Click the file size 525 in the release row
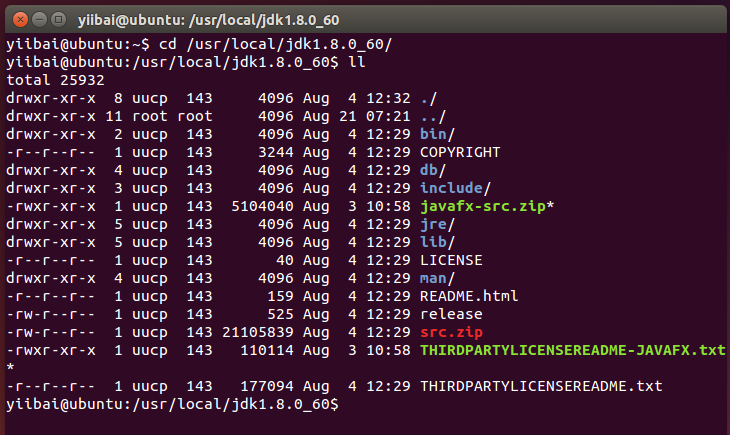This screenshot has height=435, width=730. 280,314
